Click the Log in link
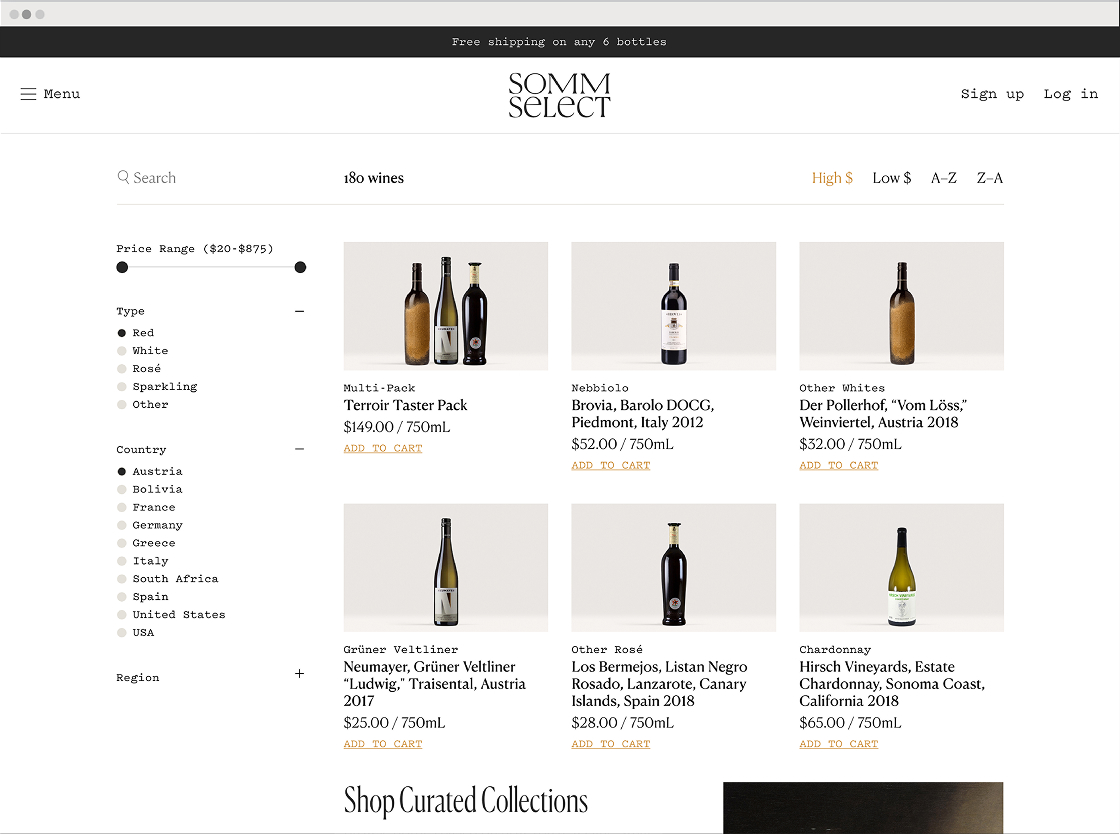 point(1070,94)
